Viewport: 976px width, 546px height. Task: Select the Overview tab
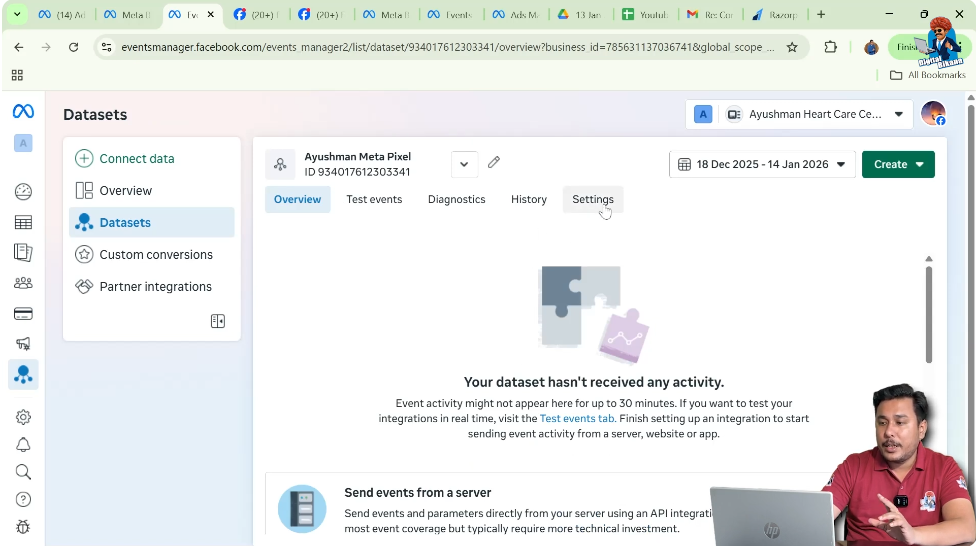click(298, 199)
